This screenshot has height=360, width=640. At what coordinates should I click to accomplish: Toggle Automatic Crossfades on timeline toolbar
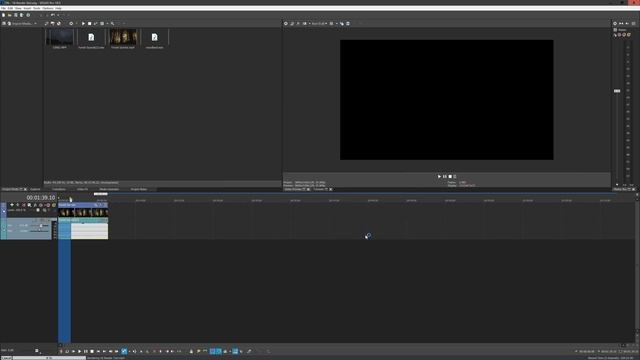(x=219, y=351)
